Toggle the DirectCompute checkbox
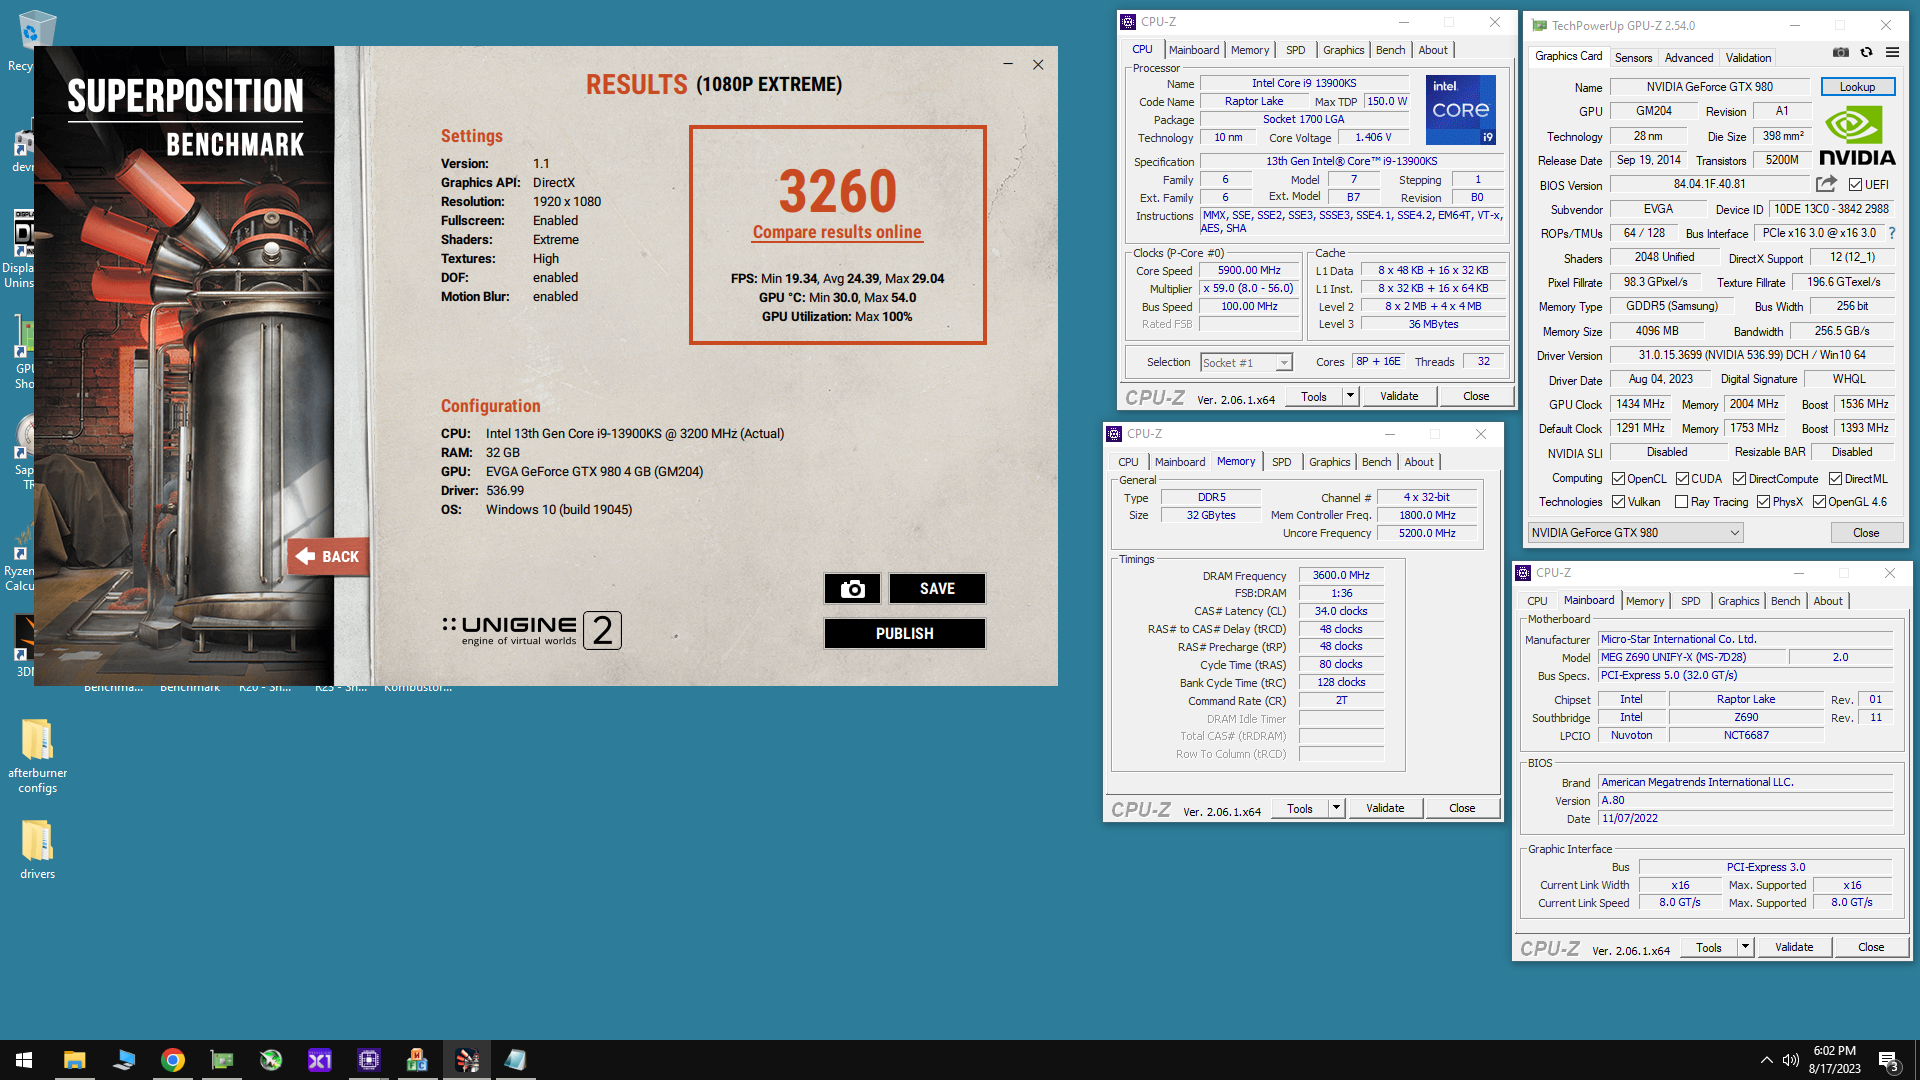1920x1080 pixels. tap(1739, 479)
